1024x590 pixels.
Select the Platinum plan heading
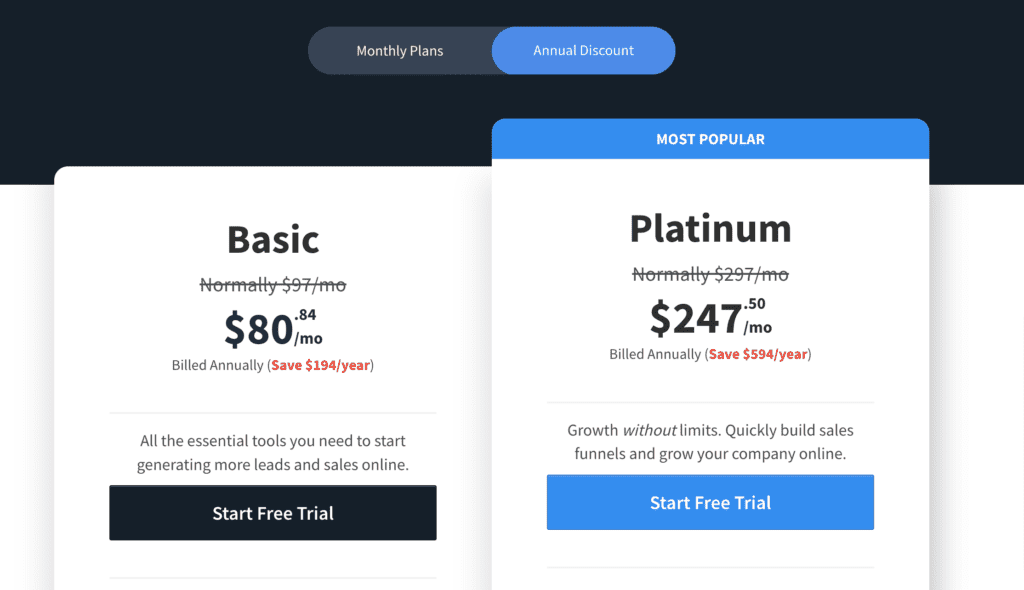coord(711,229)
